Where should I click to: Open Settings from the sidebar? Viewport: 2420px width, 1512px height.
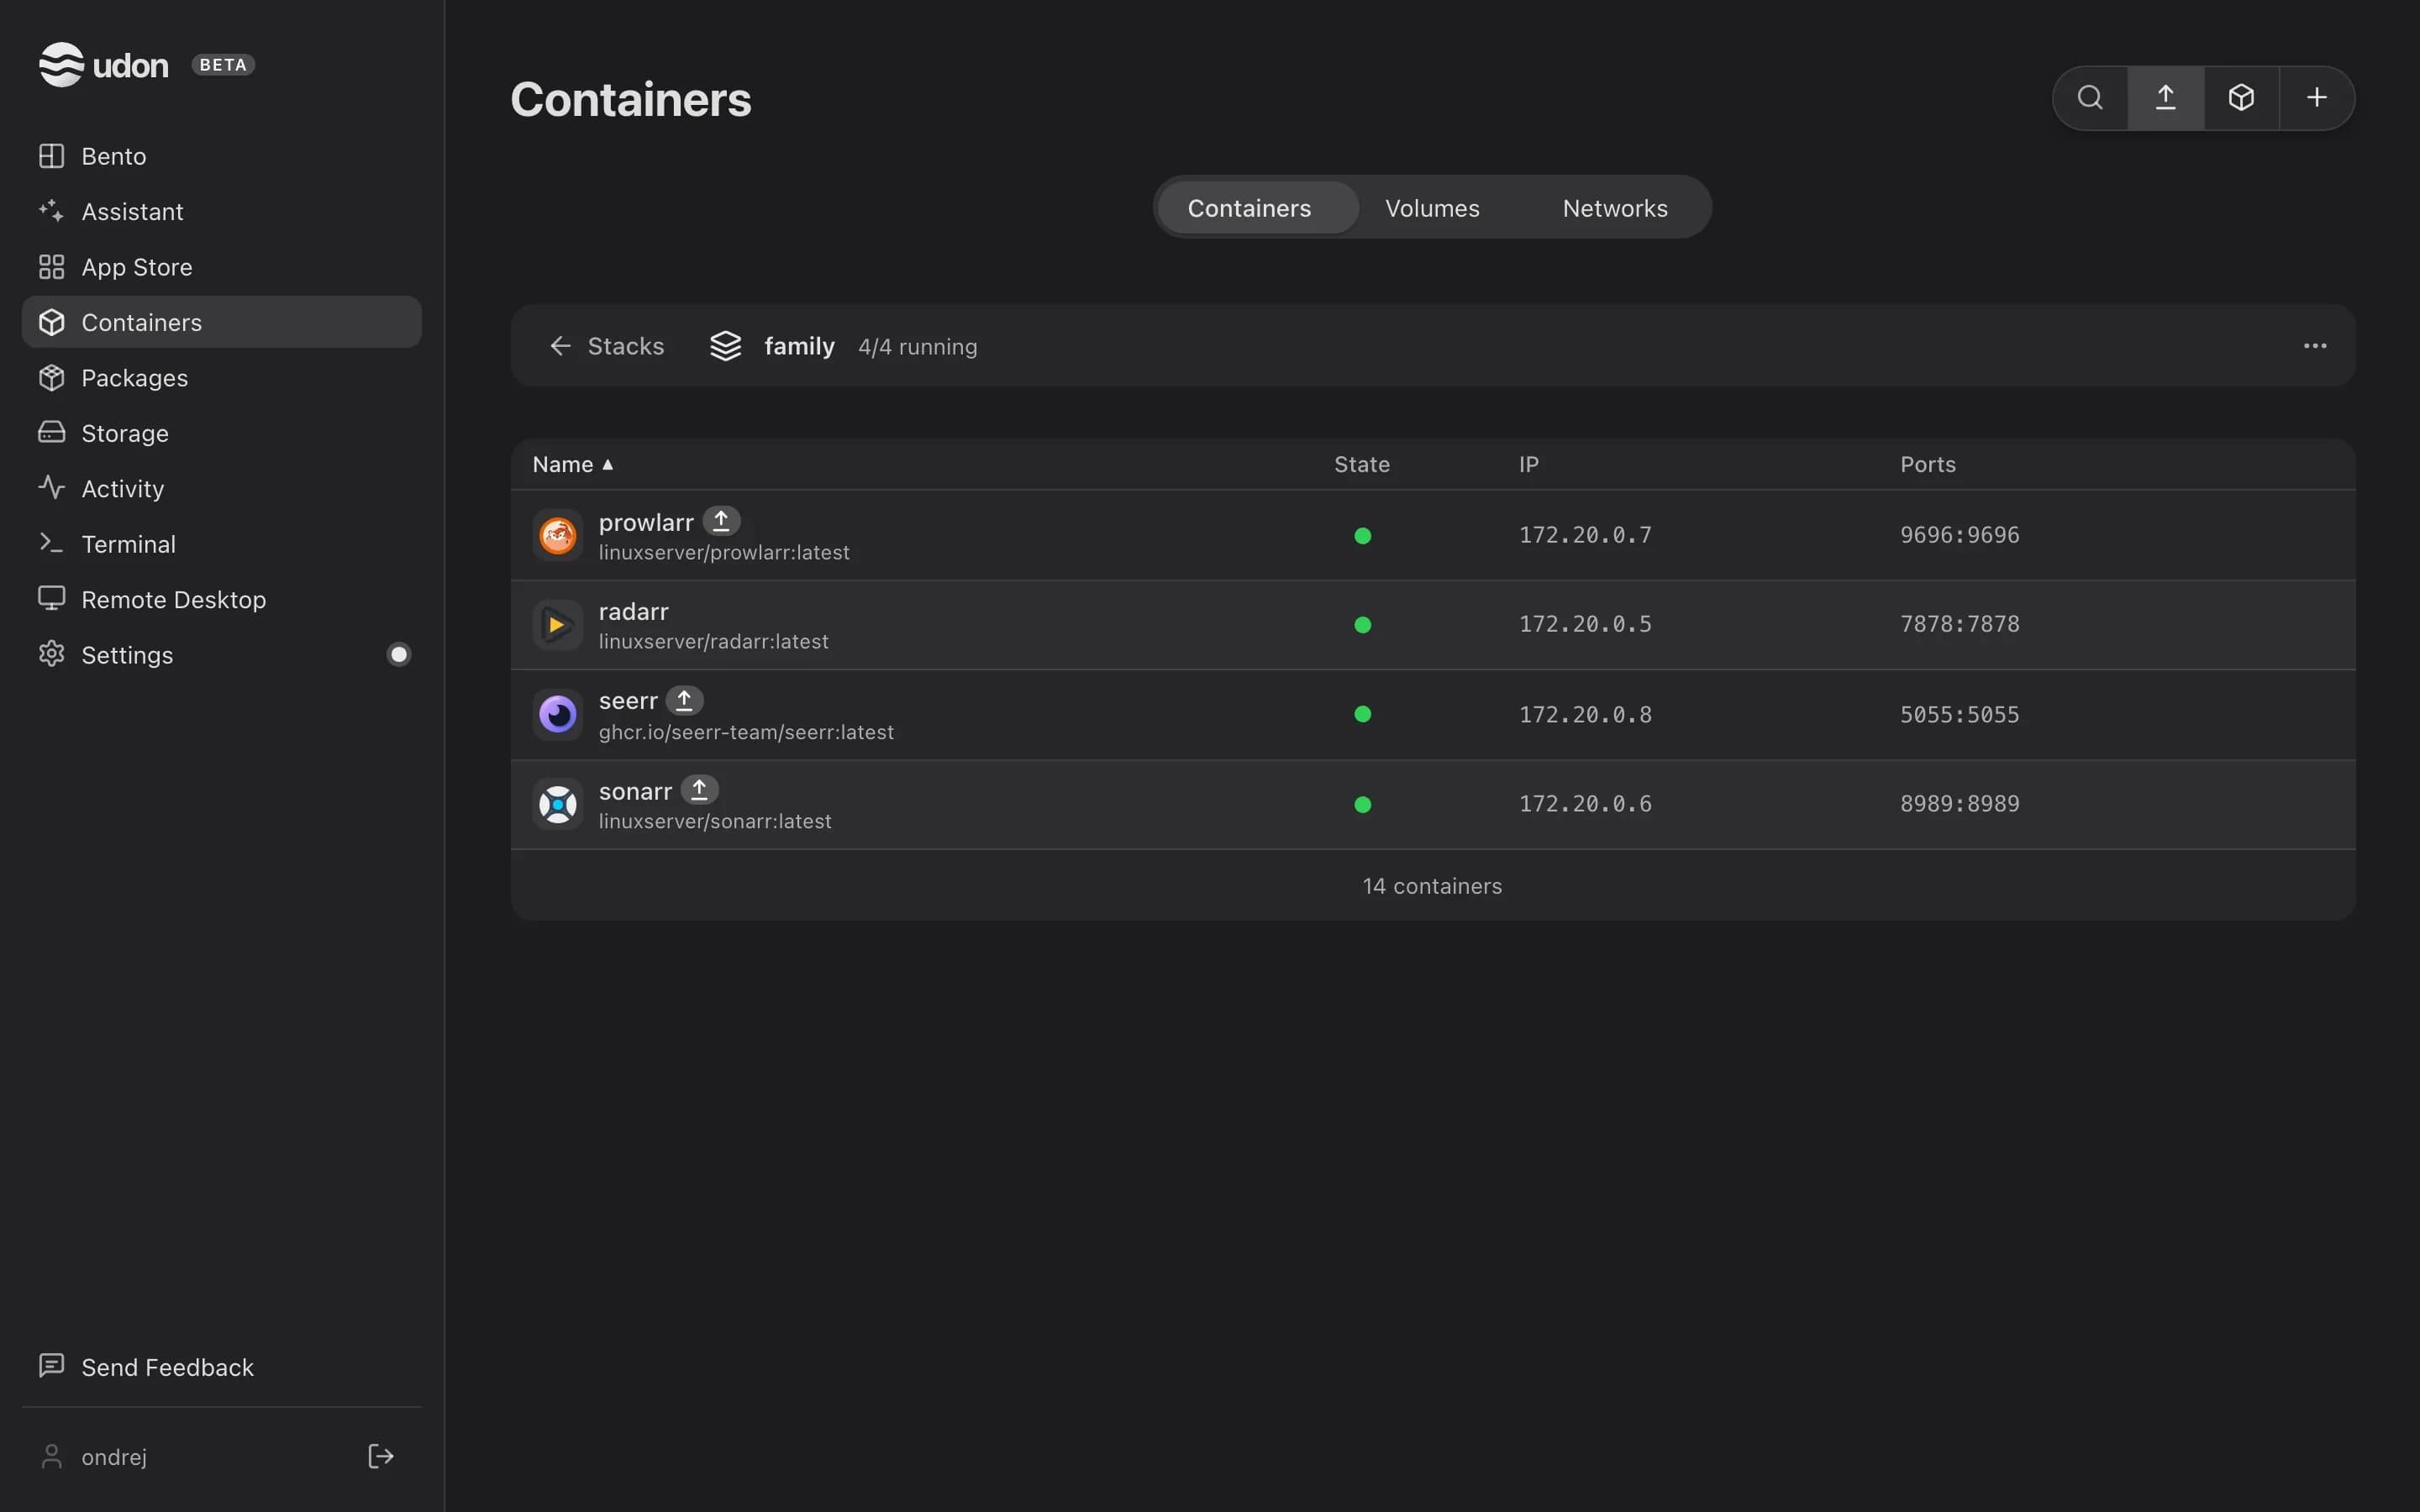221,655
